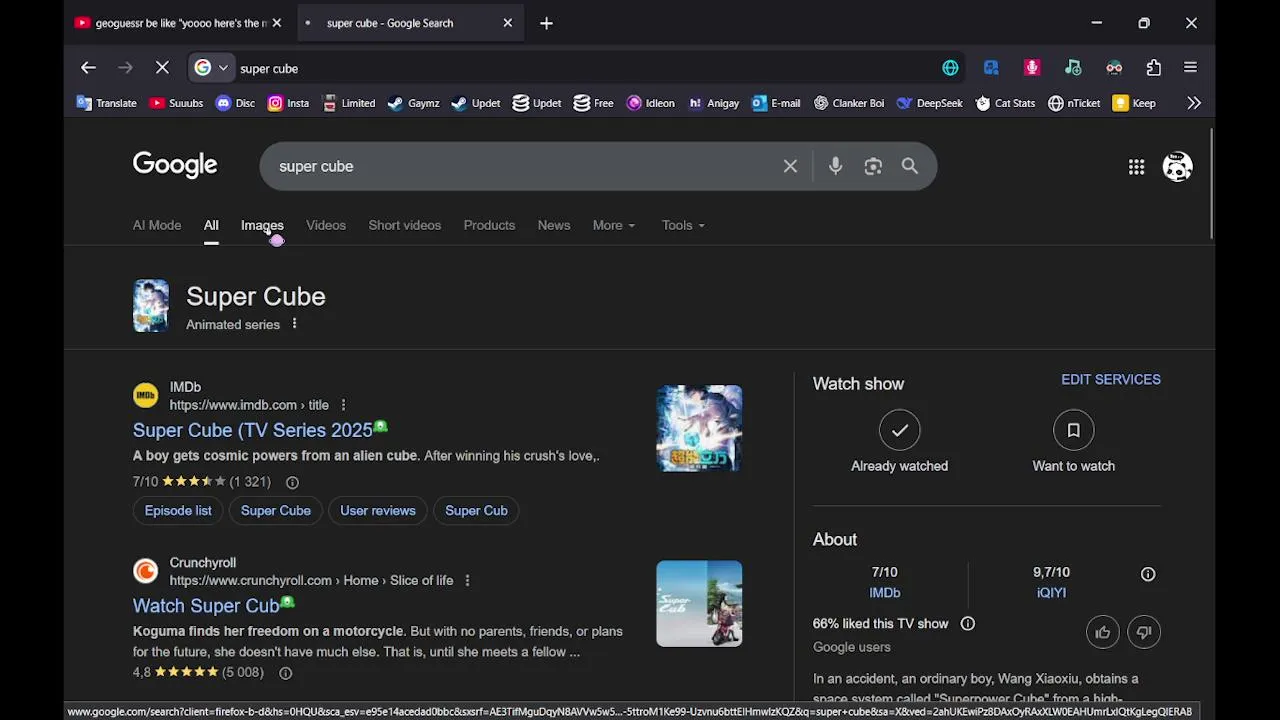
Task: Open options next to Animated series
Action: coord(294,324)
